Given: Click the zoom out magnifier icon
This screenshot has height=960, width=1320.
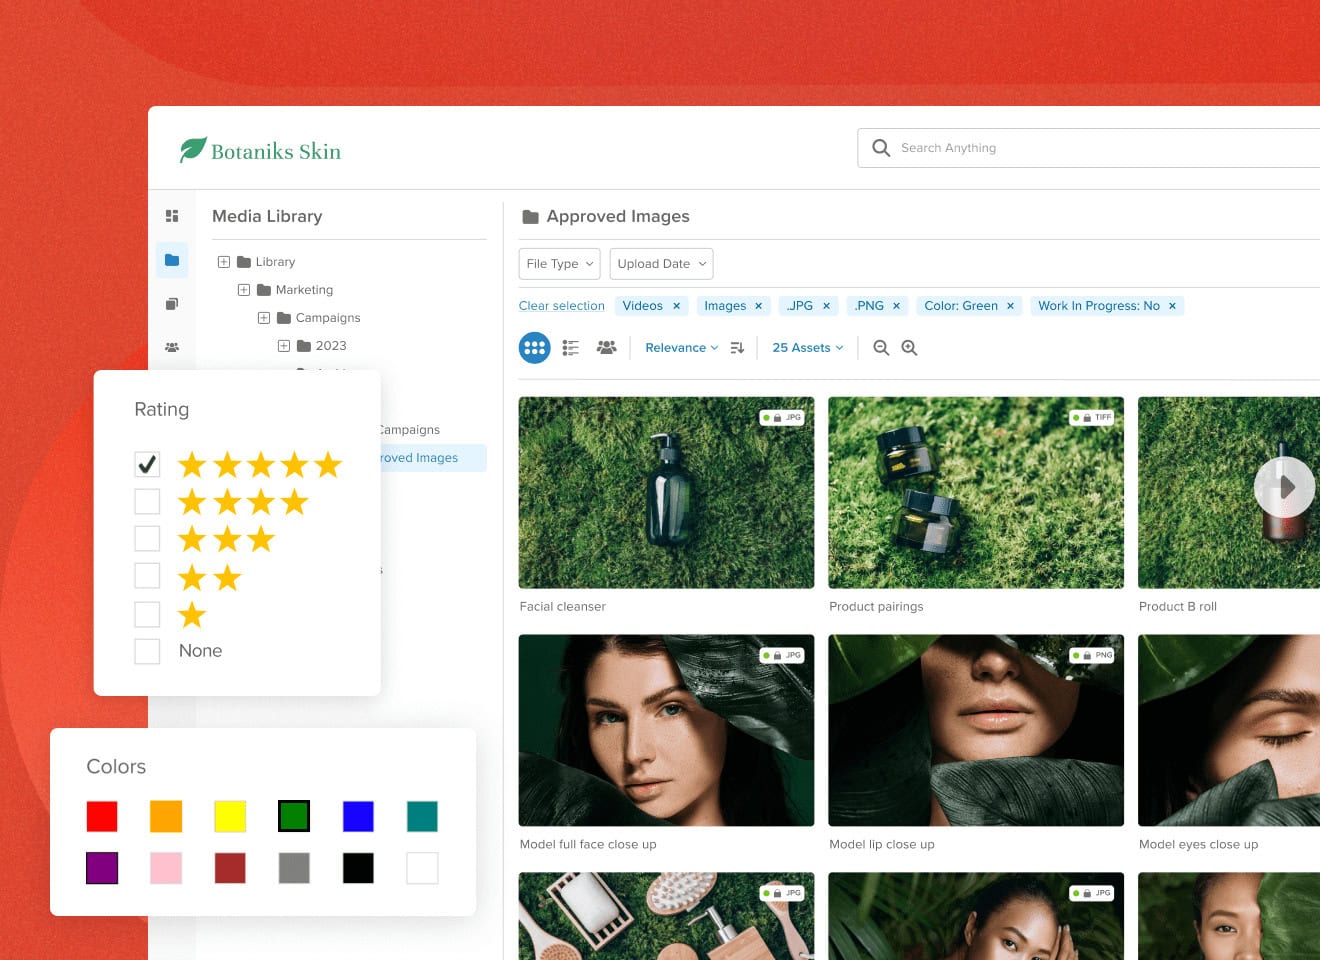Looking at the screenshot, I should [881, 348].
